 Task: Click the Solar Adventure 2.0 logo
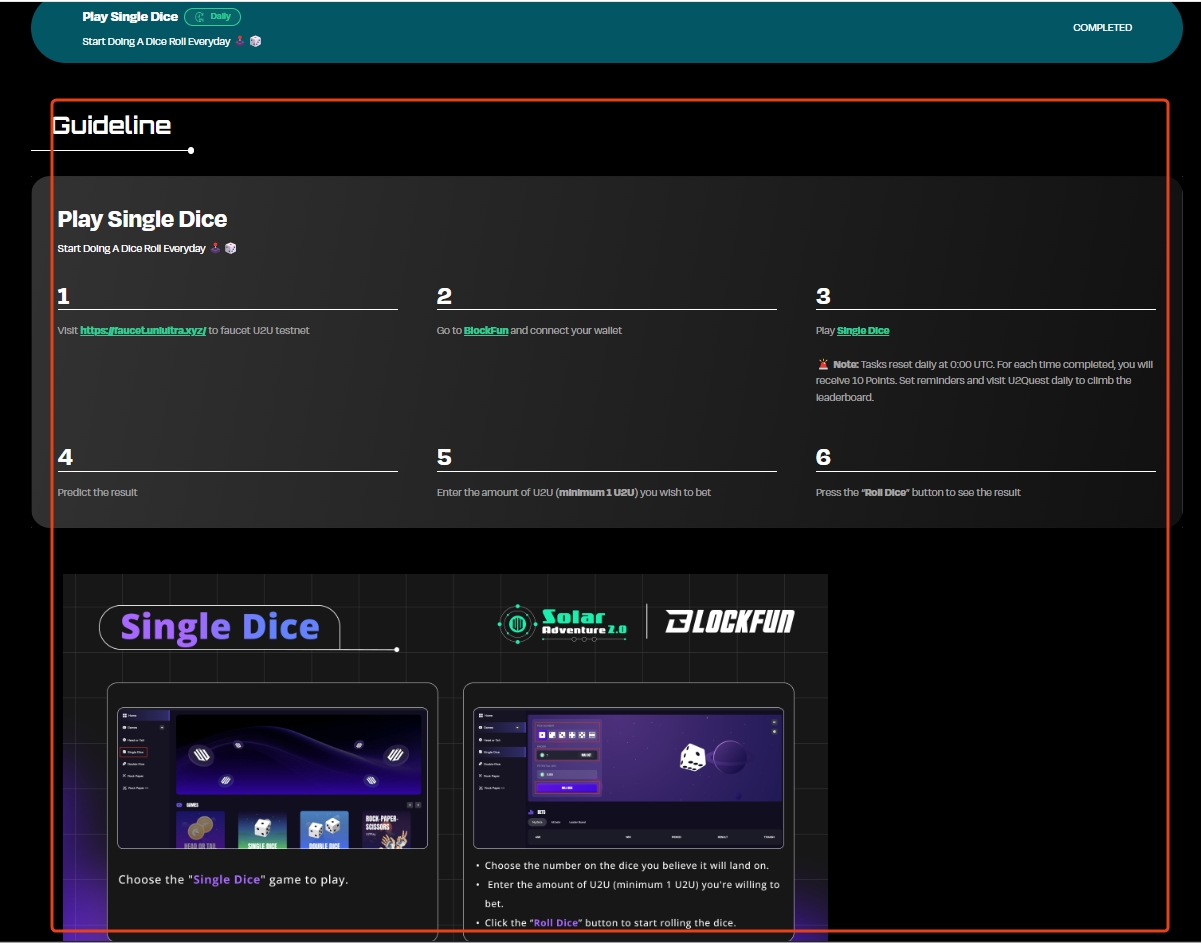pos(562,623)
